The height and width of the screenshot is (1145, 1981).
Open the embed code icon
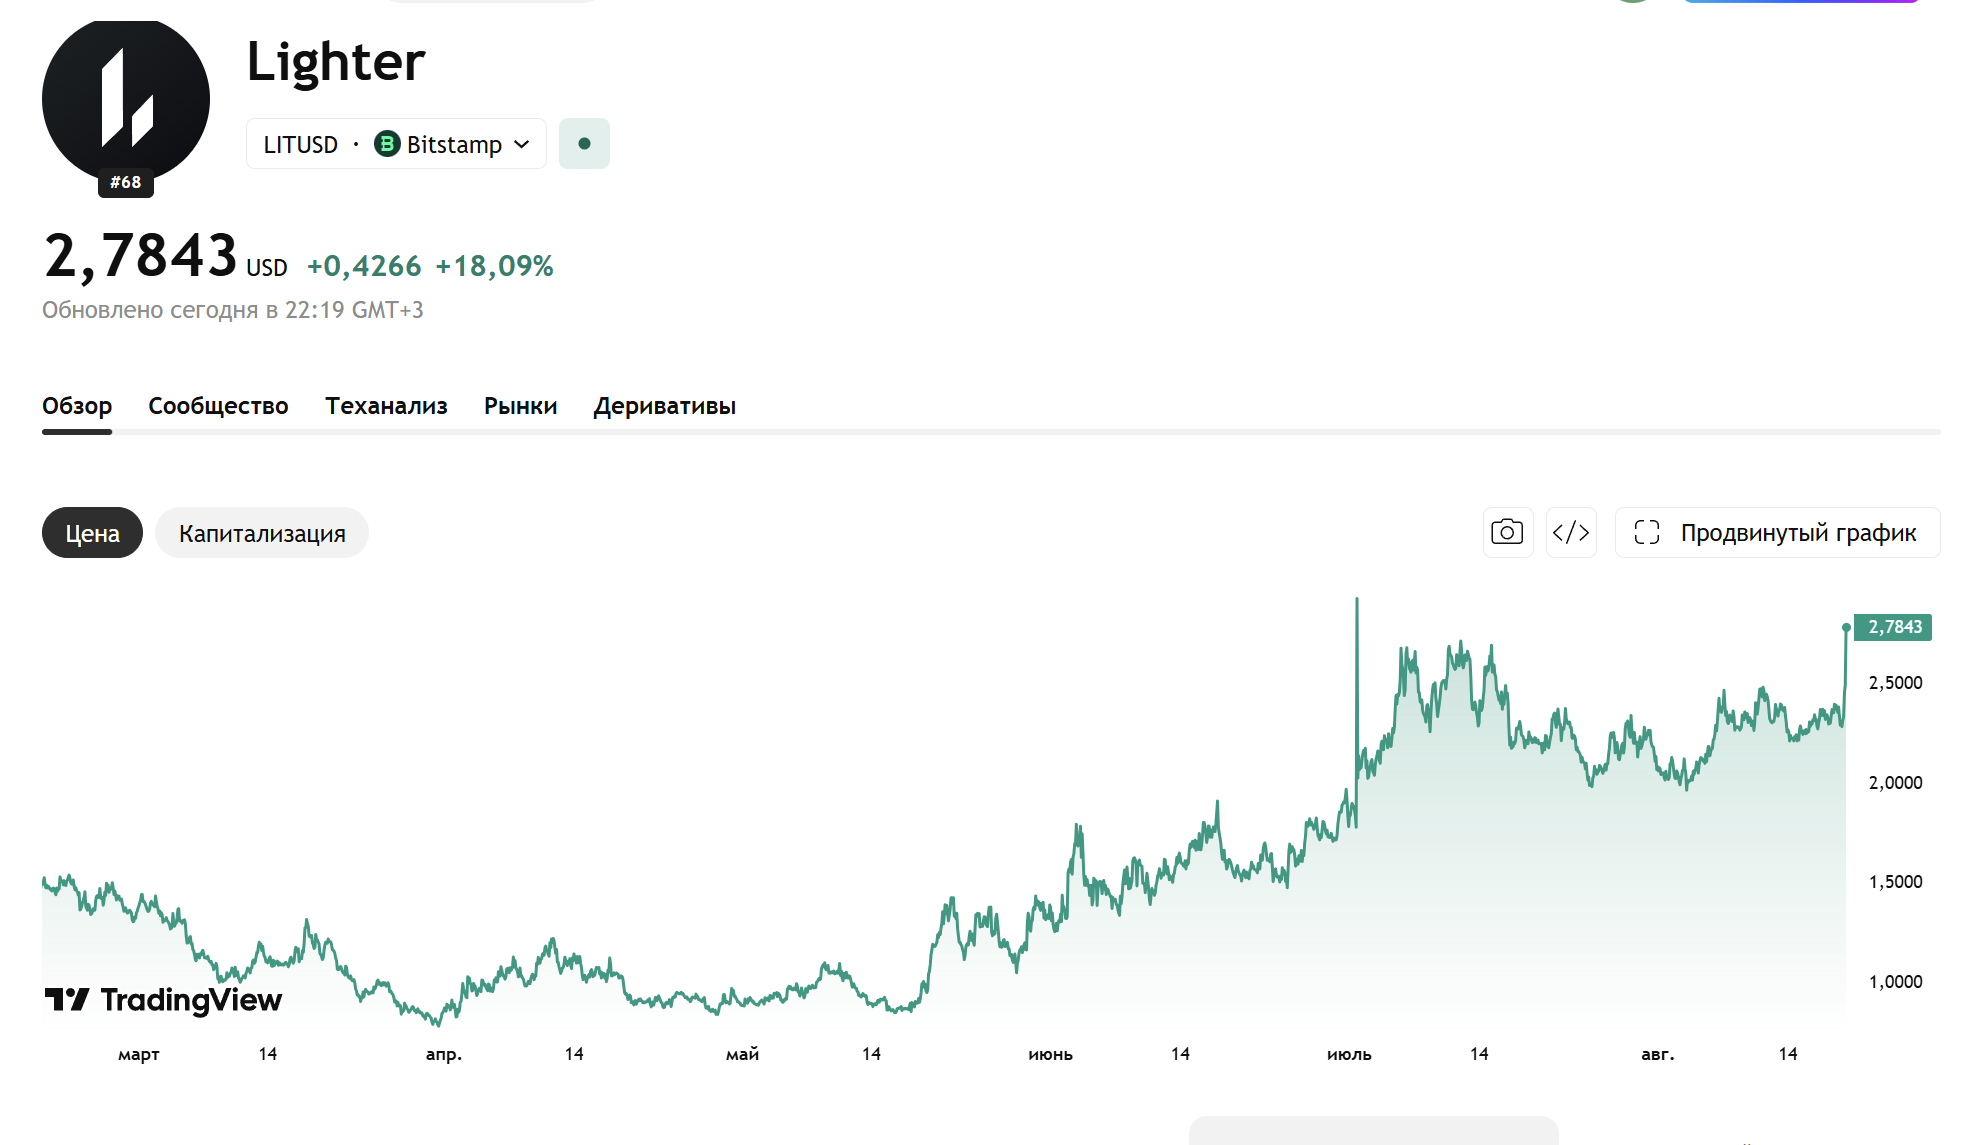(x=1570, y=532)
